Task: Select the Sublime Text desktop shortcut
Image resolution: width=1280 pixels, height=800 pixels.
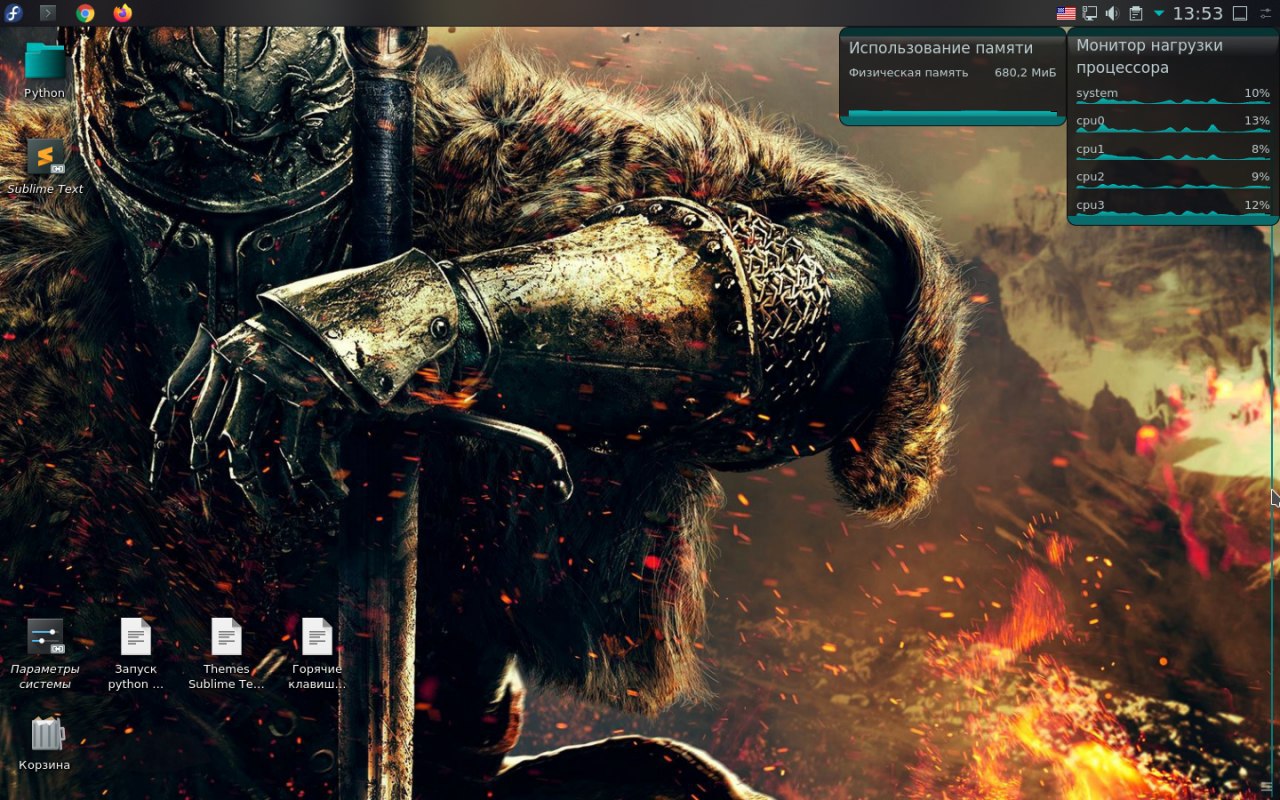Action: tap(45, 166)
